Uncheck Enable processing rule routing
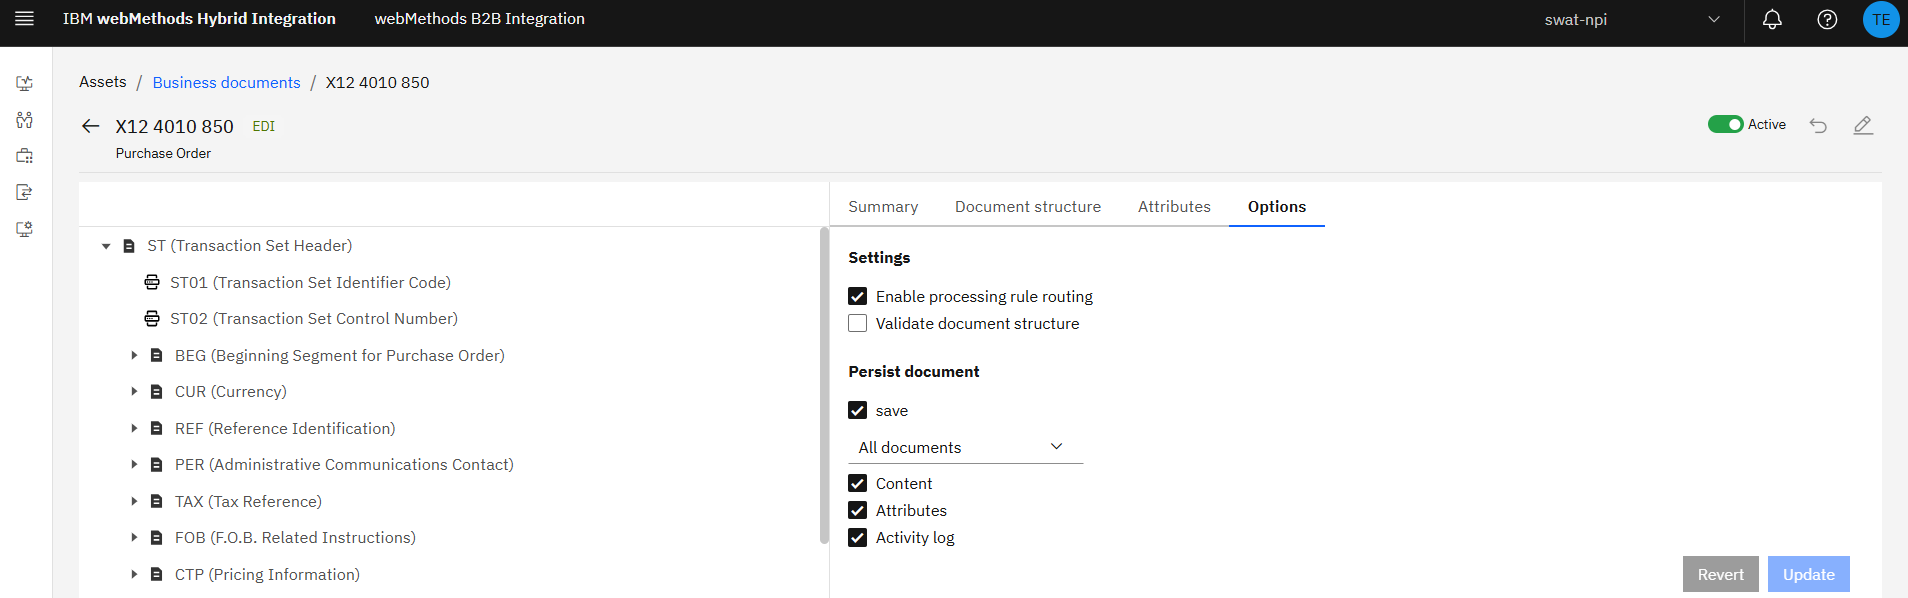The image size is (1908, 598). click(x=858, y=296)
